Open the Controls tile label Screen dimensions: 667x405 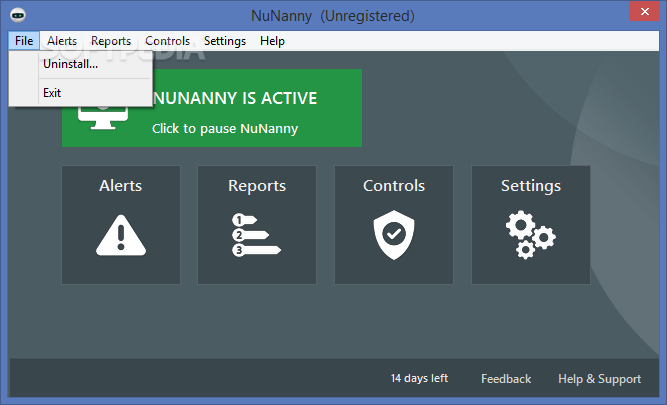pyautogui.click(x=394, y=186)
